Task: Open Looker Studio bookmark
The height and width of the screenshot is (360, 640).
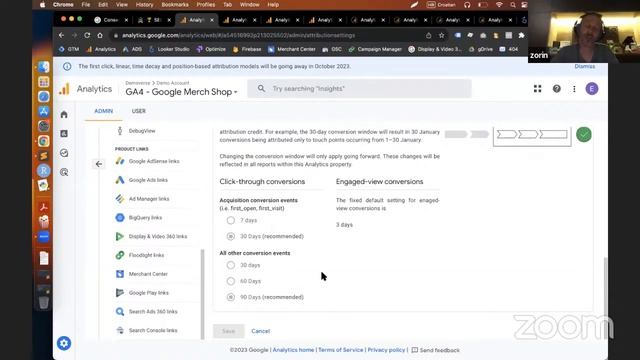Action: (169, 49)
